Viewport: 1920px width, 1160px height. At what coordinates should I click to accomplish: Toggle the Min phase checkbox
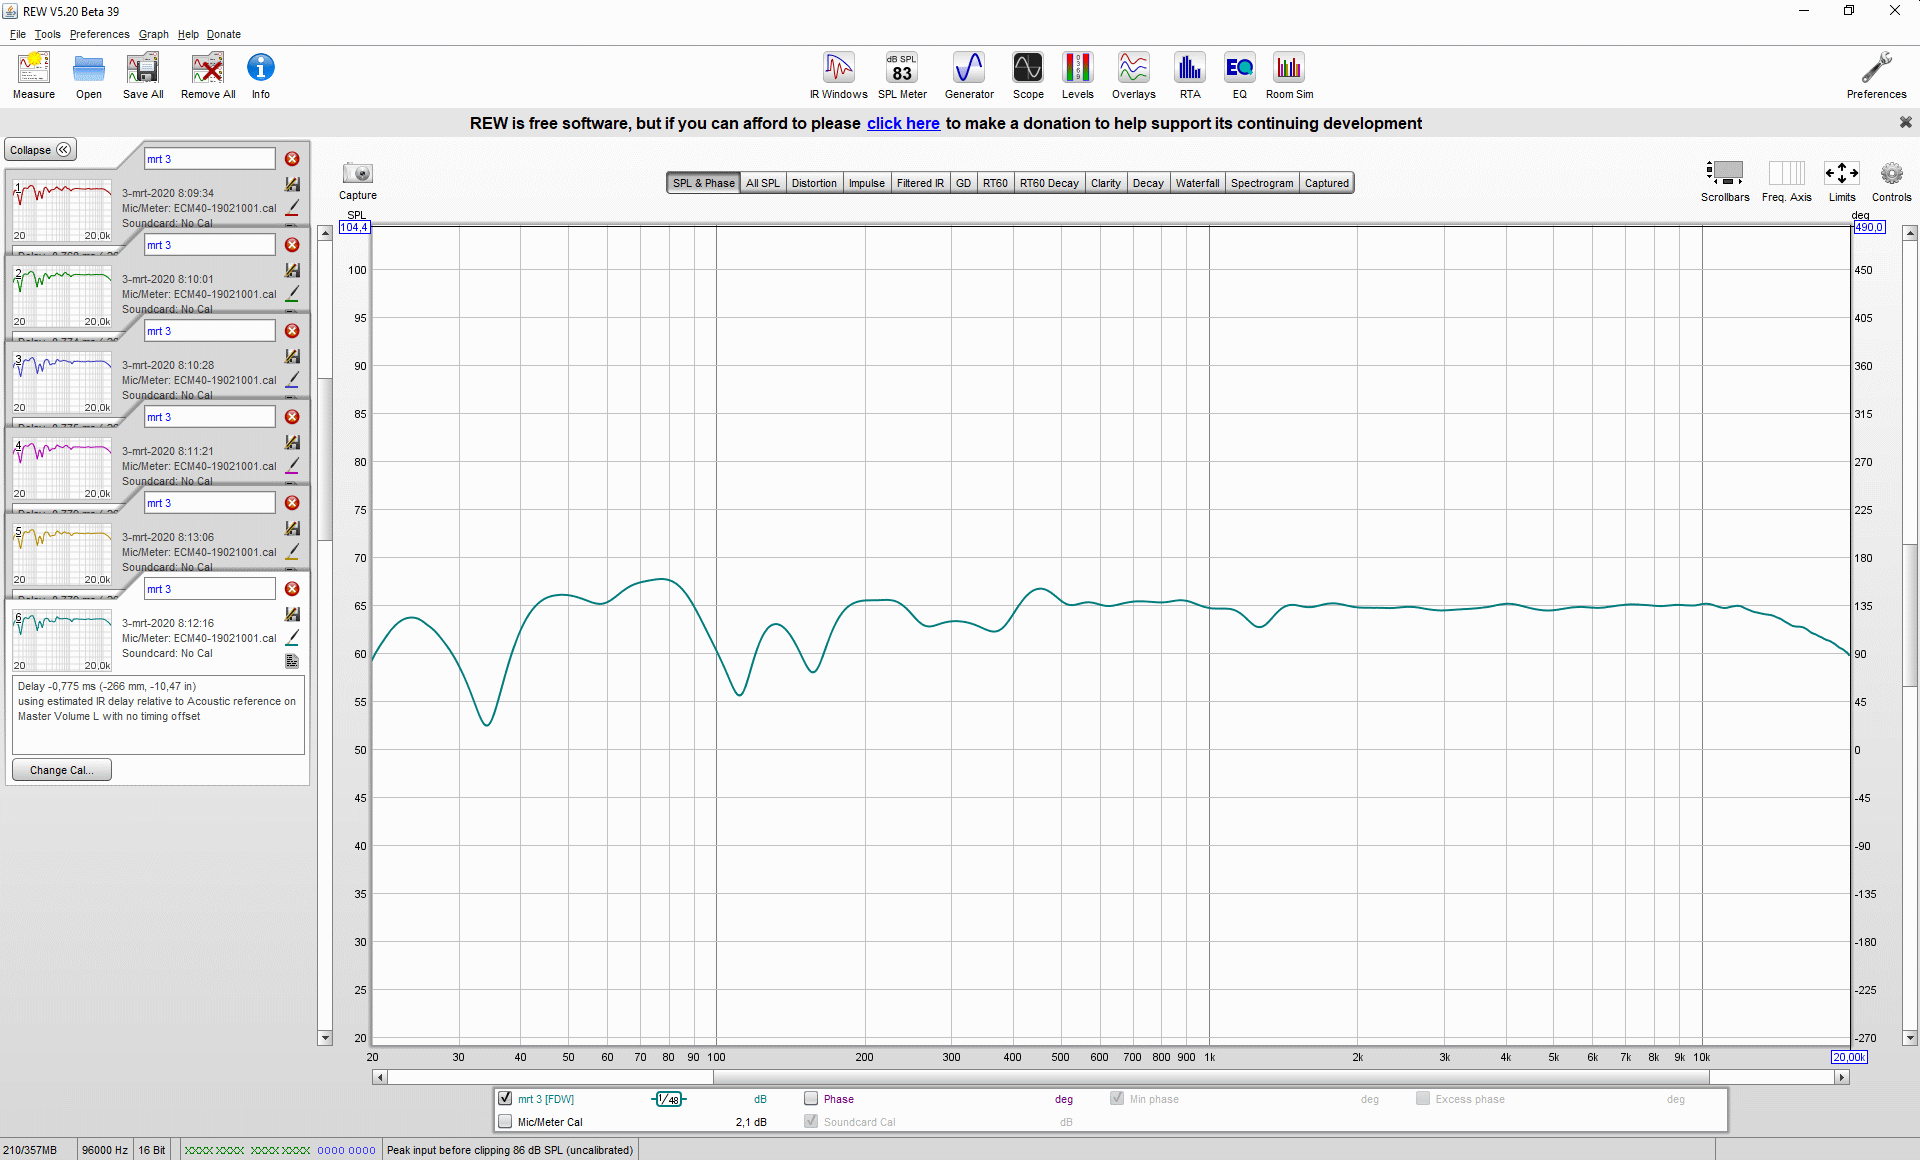pyautogui.click(x=1117, y=1098)
